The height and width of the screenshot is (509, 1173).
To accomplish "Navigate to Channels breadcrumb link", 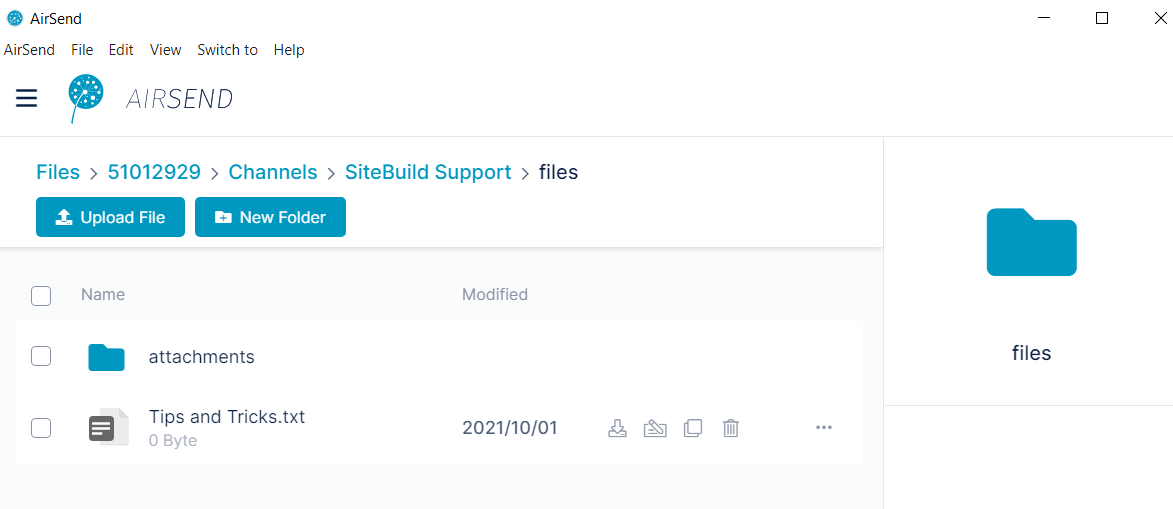I will (x=272, y=172).
